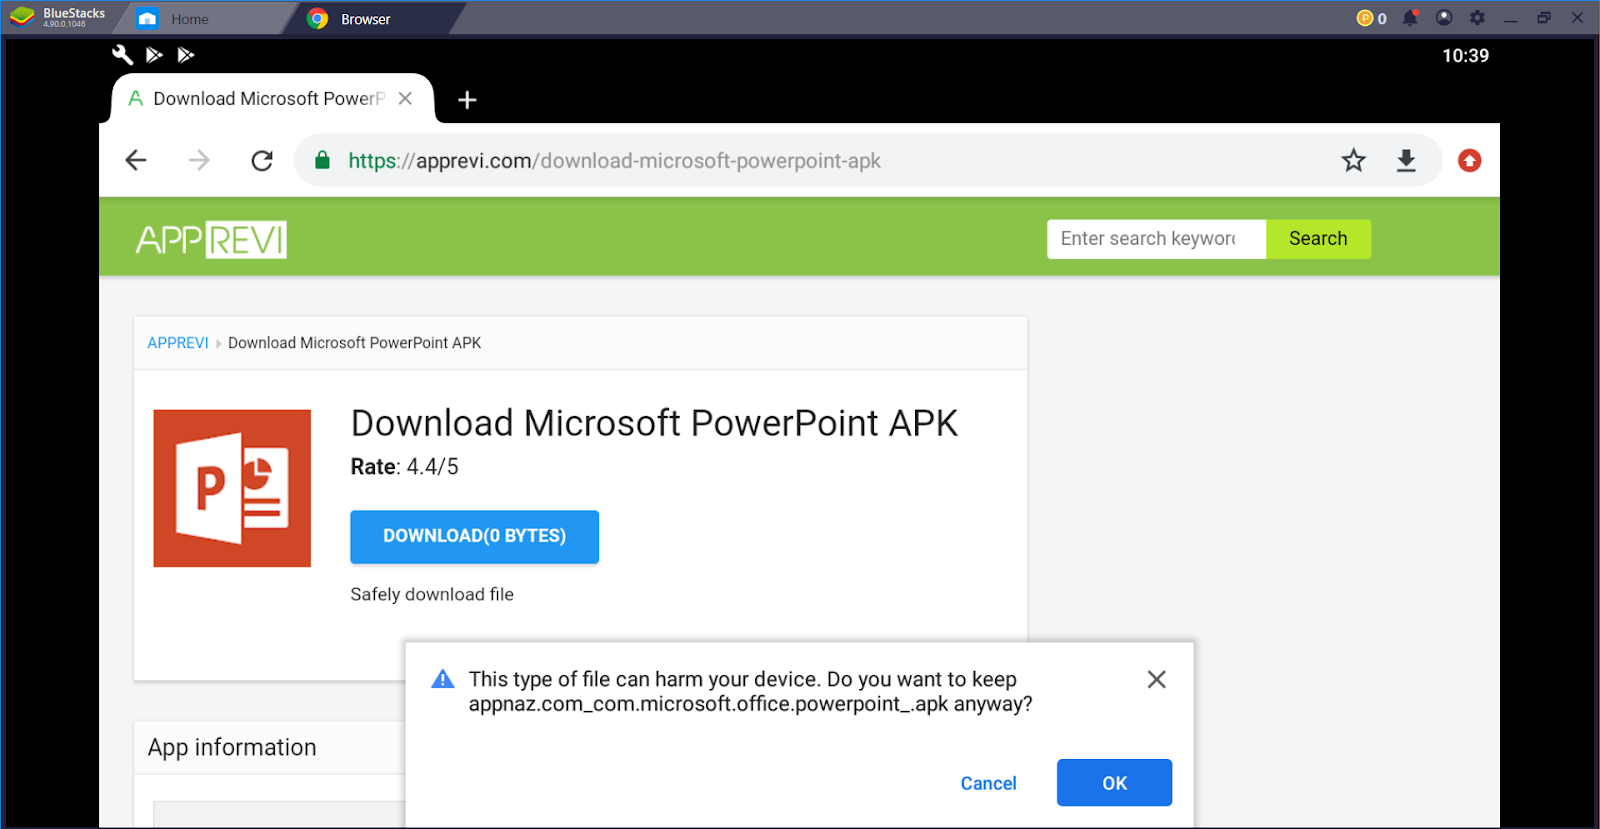Click the 'Safely download file' text
Viewport: 1600px width, 829px height.
(432, 594)
